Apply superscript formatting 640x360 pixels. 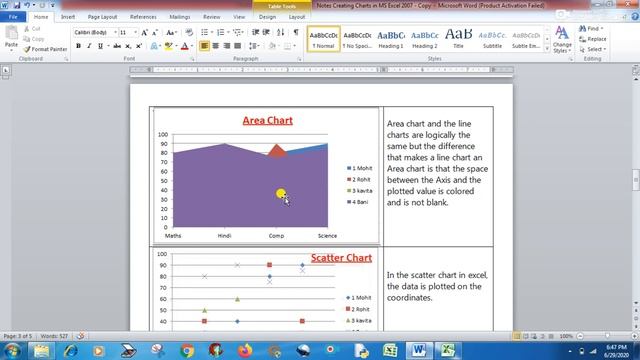tap(139, 46)
